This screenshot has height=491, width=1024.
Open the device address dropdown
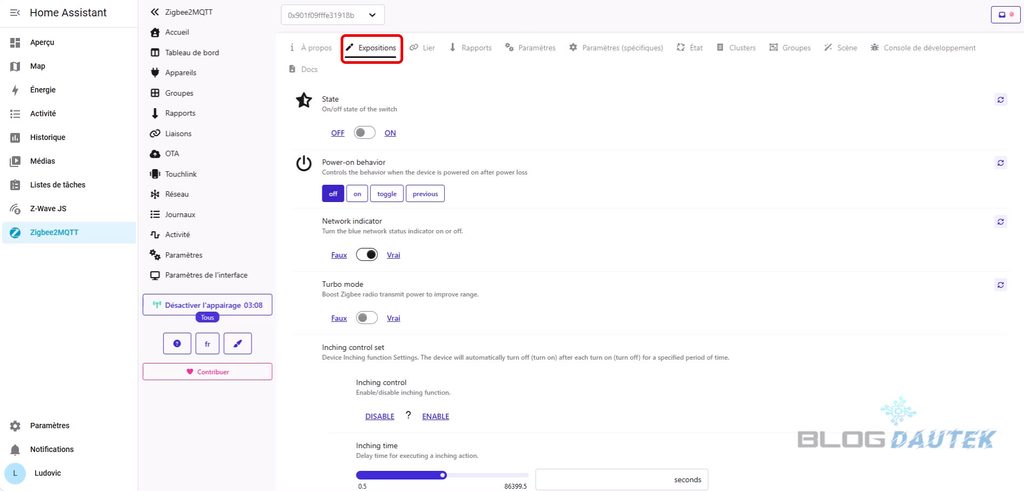coord(332,15)
